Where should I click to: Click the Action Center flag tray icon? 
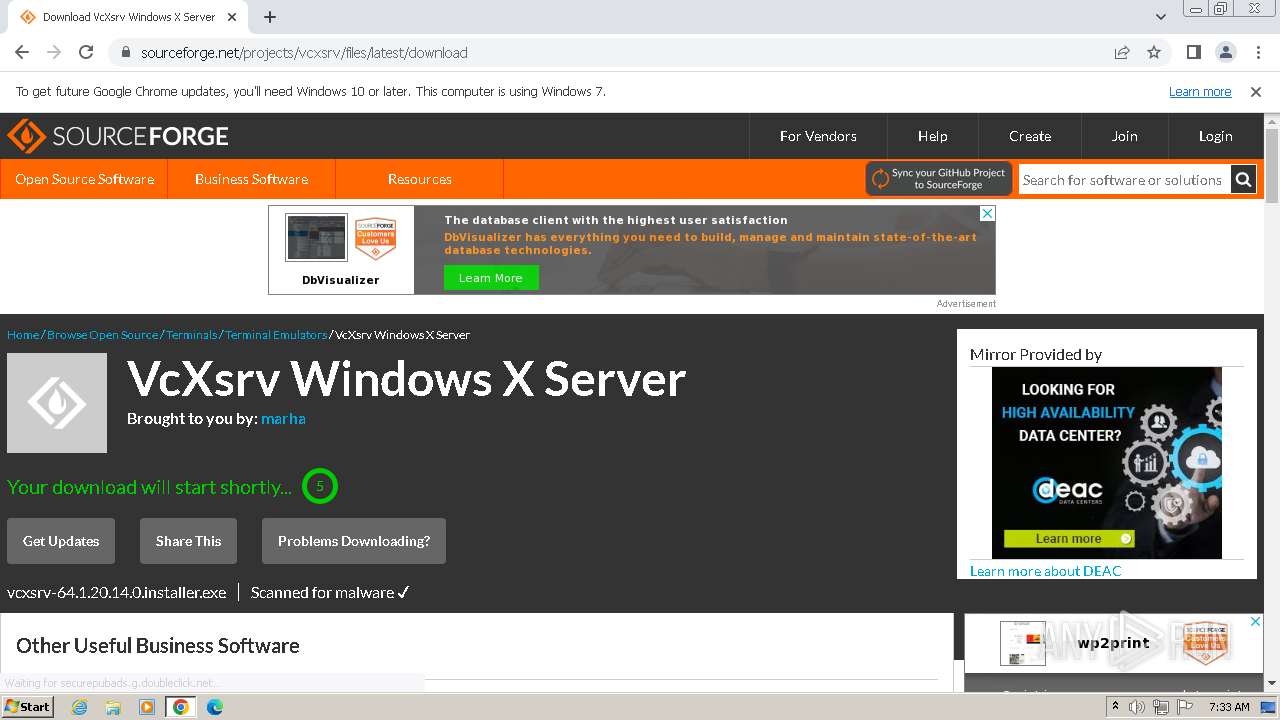pyautogui.click(x=1185, y=707)
